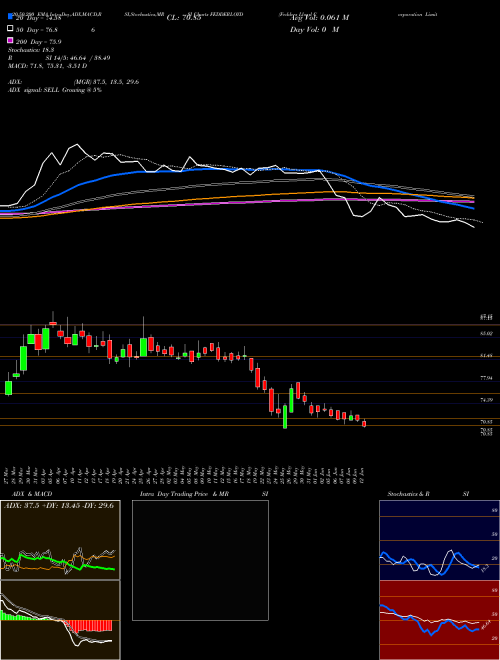Click the white 50 Day legend swatch
This screenshot has height=660, width=500.
point(11,29)
